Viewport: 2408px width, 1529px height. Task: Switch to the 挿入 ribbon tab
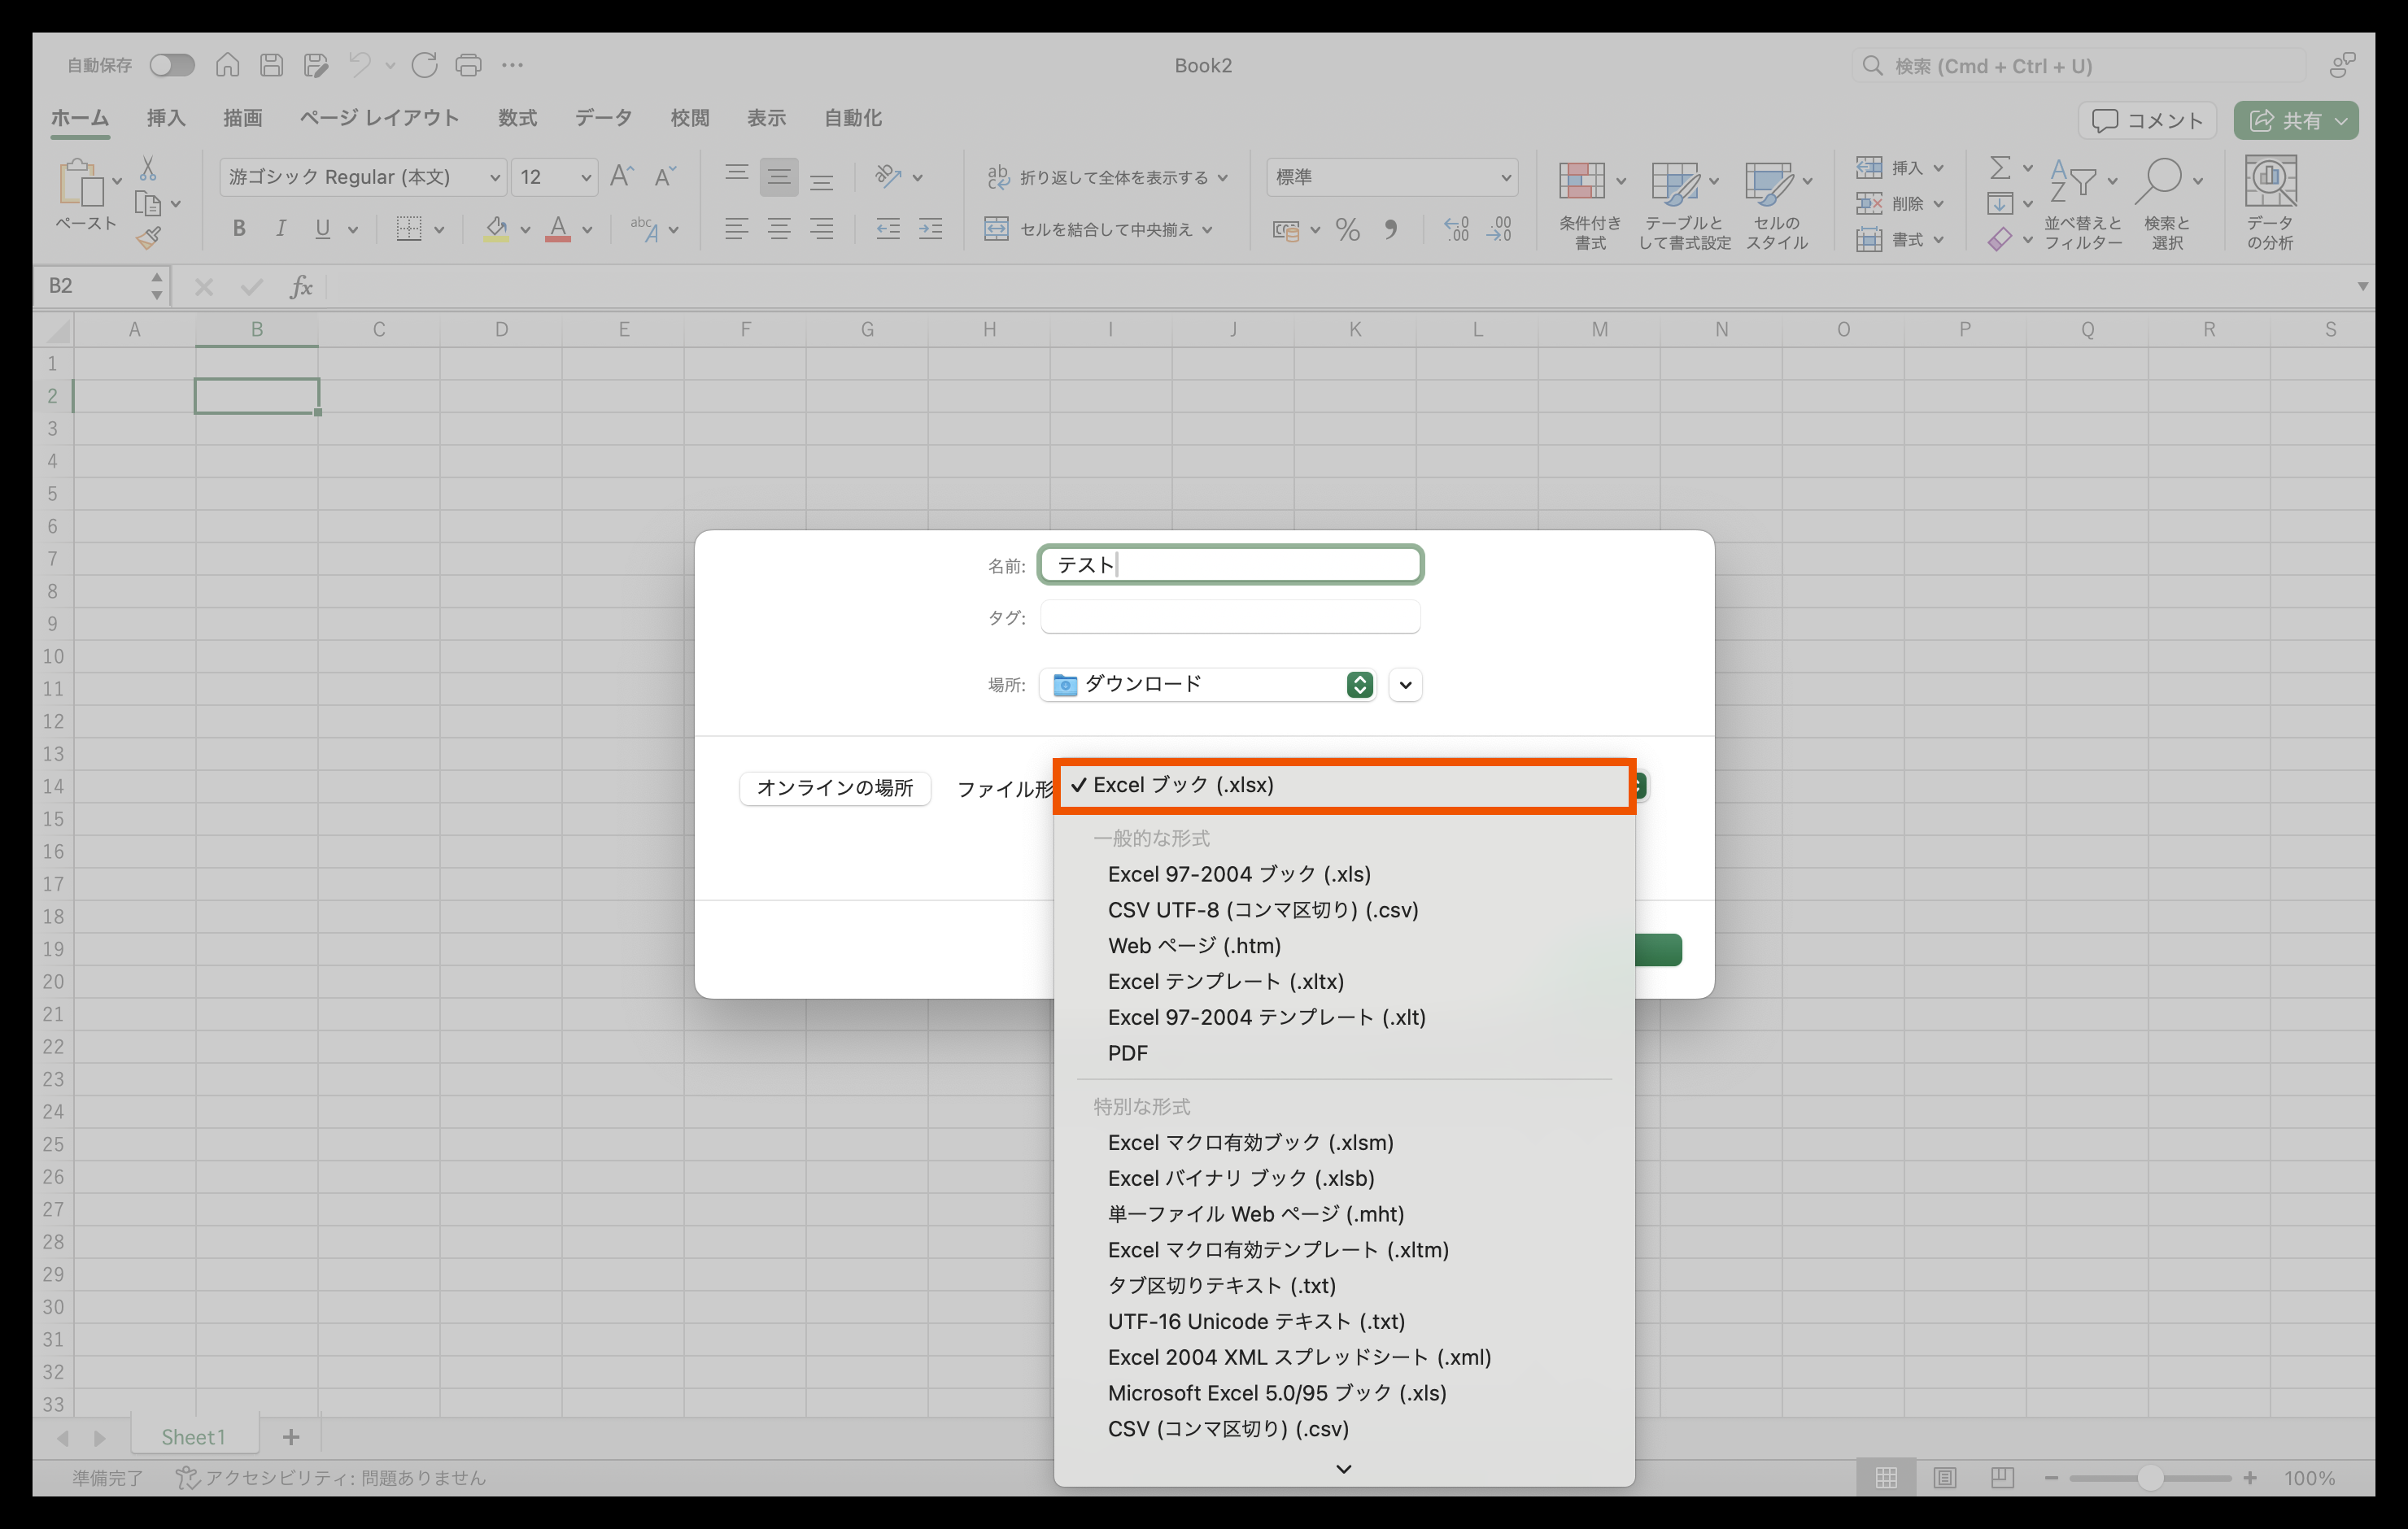[x=166, y=118]
